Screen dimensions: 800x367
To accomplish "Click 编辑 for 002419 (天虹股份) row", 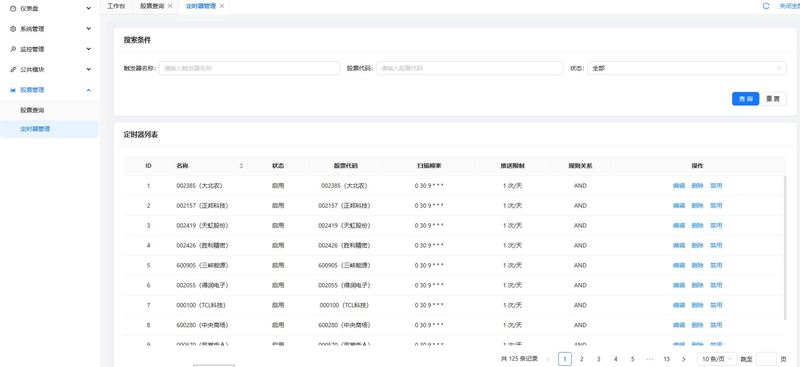I will point(679,226).
